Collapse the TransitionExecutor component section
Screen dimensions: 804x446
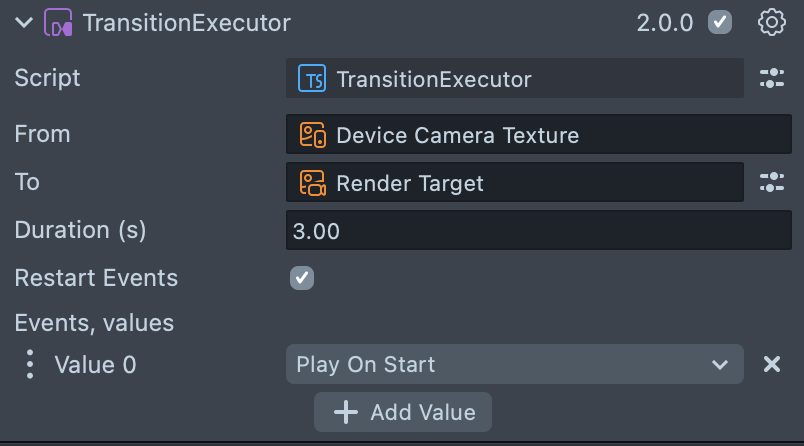(24, 23)
